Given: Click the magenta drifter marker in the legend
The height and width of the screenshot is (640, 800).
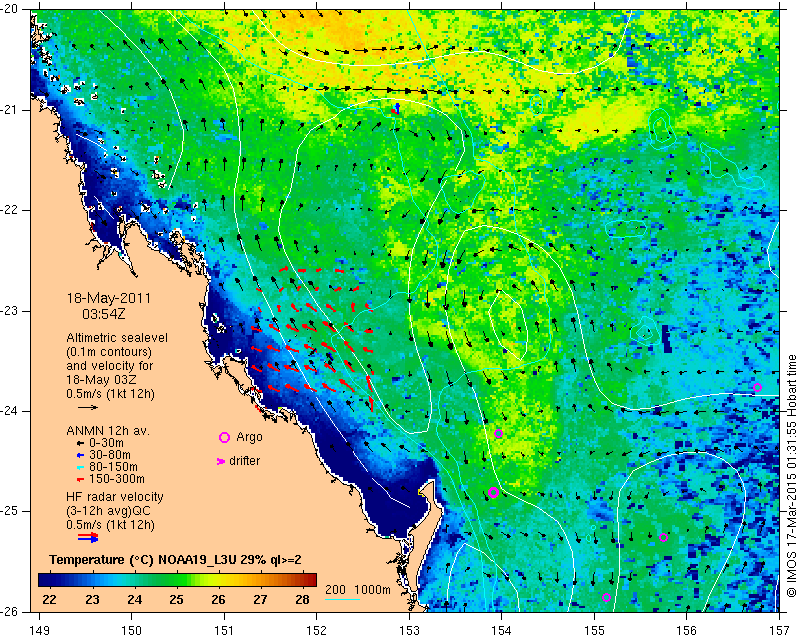Looking at the screenshot, I should (221, 461).
